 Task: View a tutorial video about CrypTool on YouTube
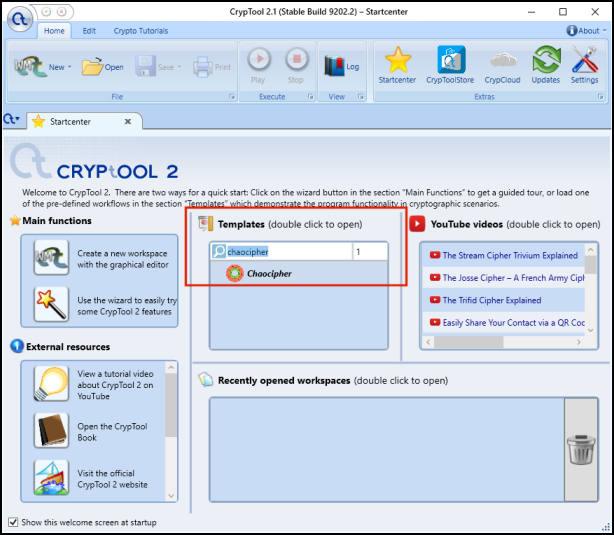[x=51, y=384]
